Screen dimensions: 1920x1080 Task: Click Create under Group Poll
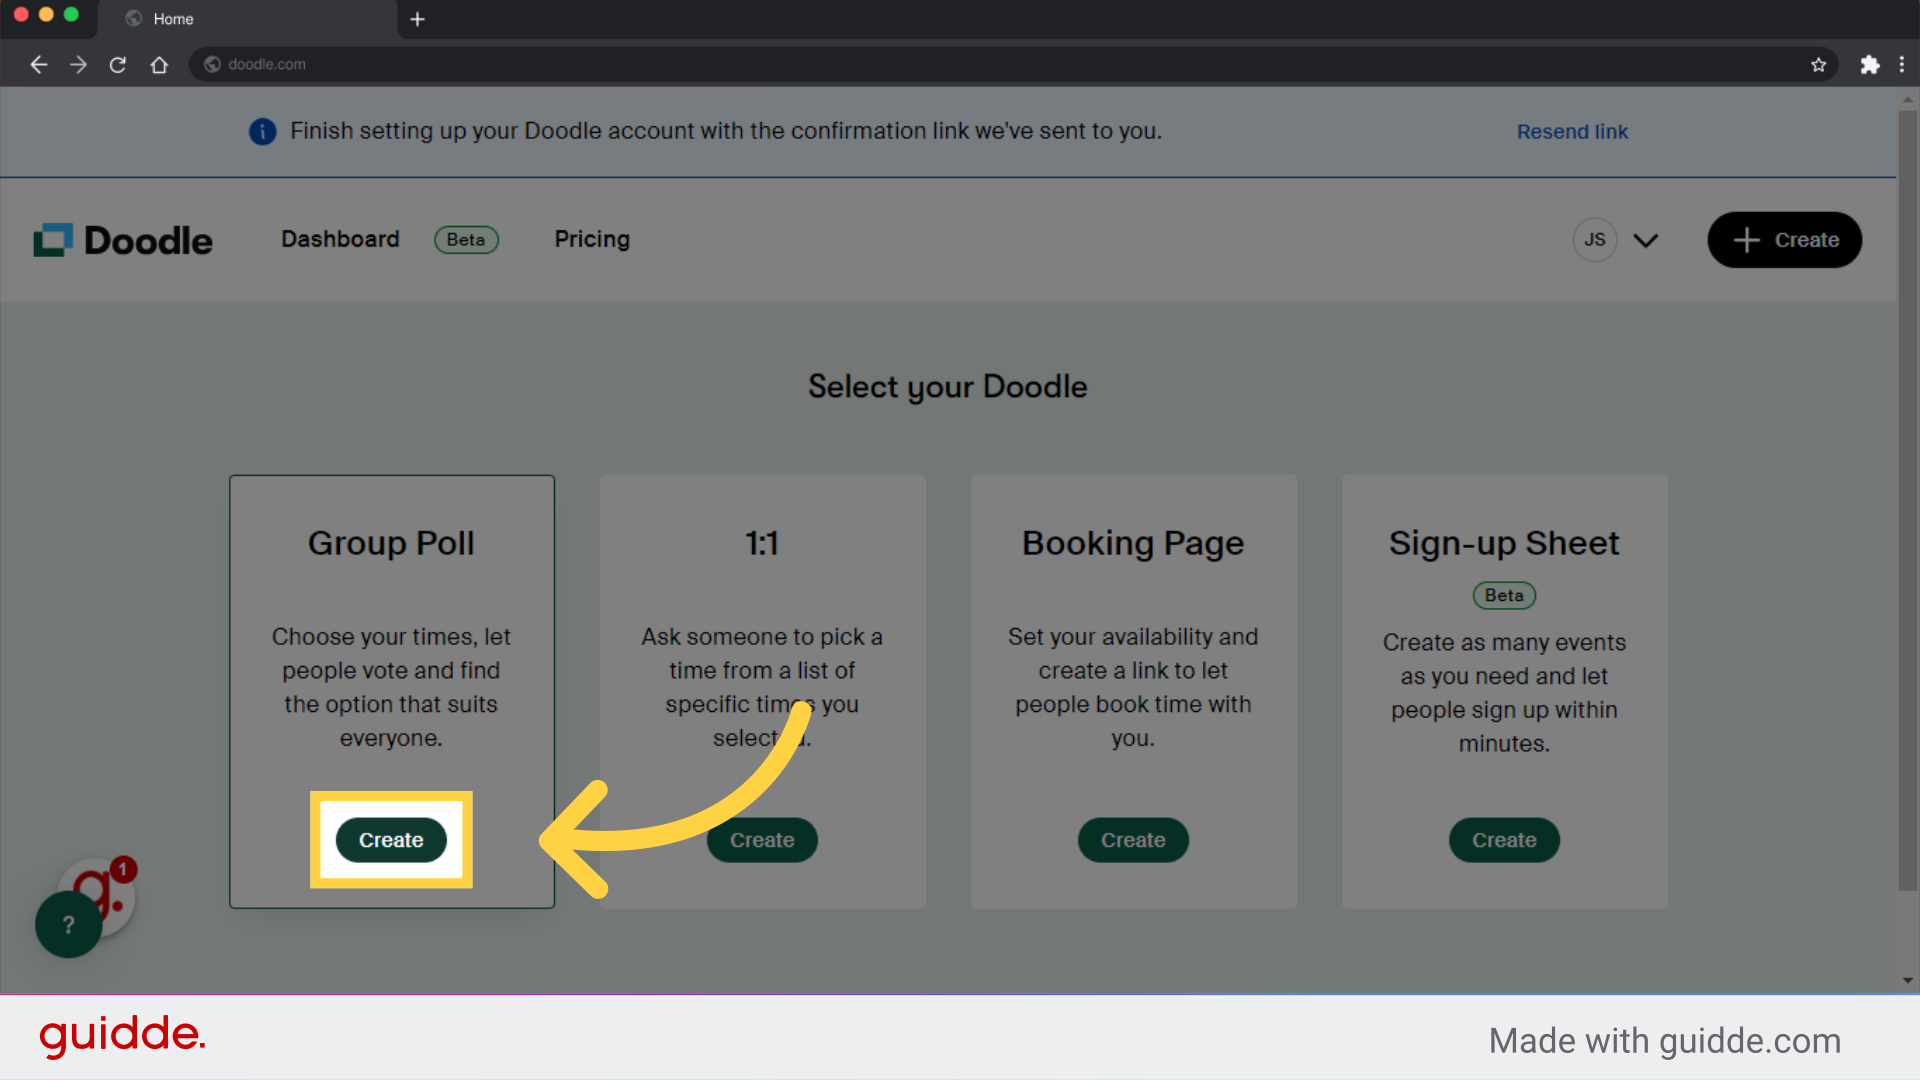tap(391, 840)
